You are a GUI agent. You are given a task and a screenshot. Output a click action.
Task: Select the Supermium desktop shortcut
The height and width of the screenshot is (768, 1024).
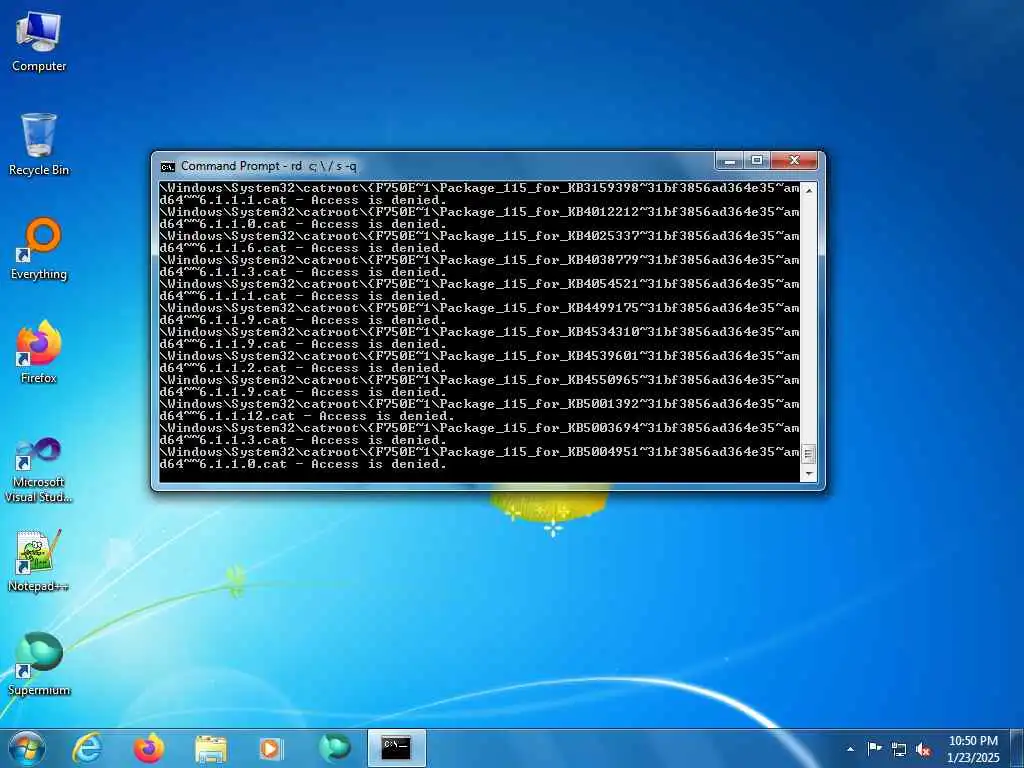coord(39,665)
